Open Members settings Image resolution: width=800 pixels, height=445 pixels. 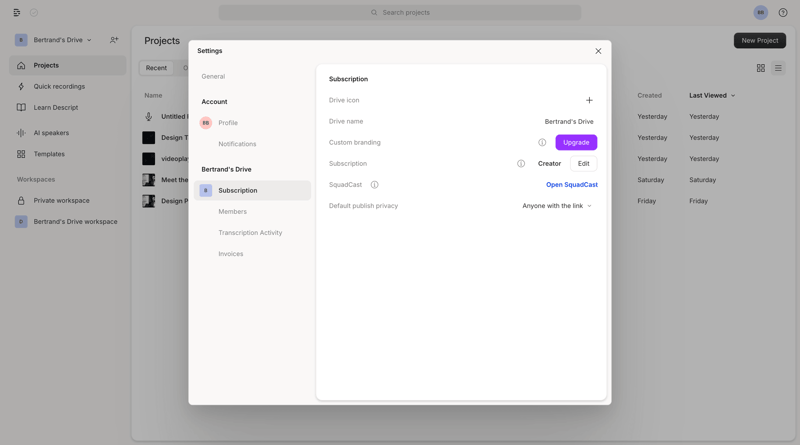point(233,211)
